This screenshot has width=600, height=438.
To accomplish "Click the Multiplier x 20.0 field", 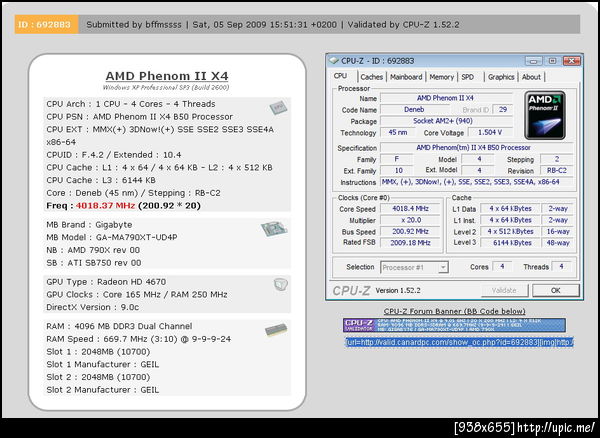I will (x=410, y=220).
